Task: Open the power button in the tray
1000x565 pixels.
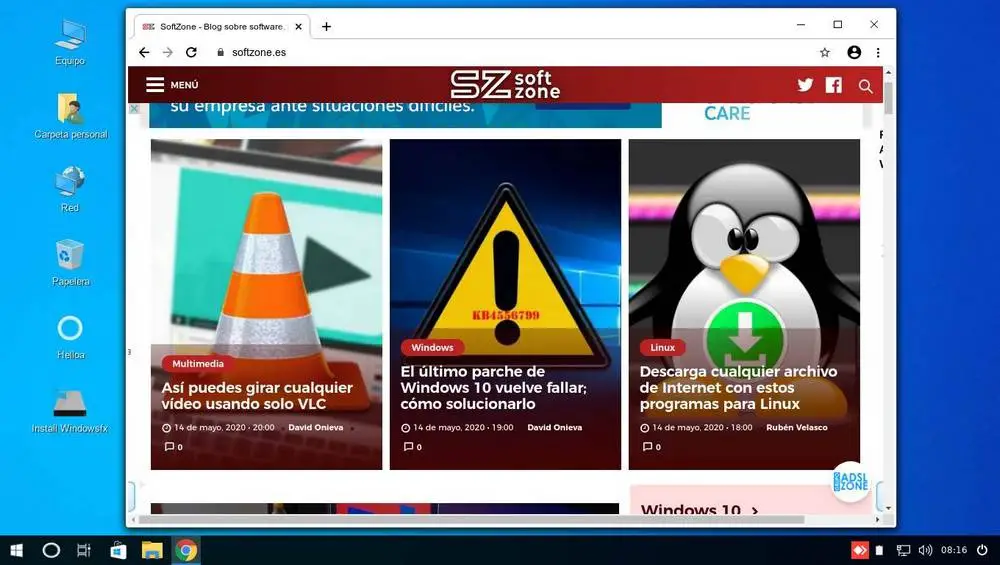Action: tap(982, 550)
